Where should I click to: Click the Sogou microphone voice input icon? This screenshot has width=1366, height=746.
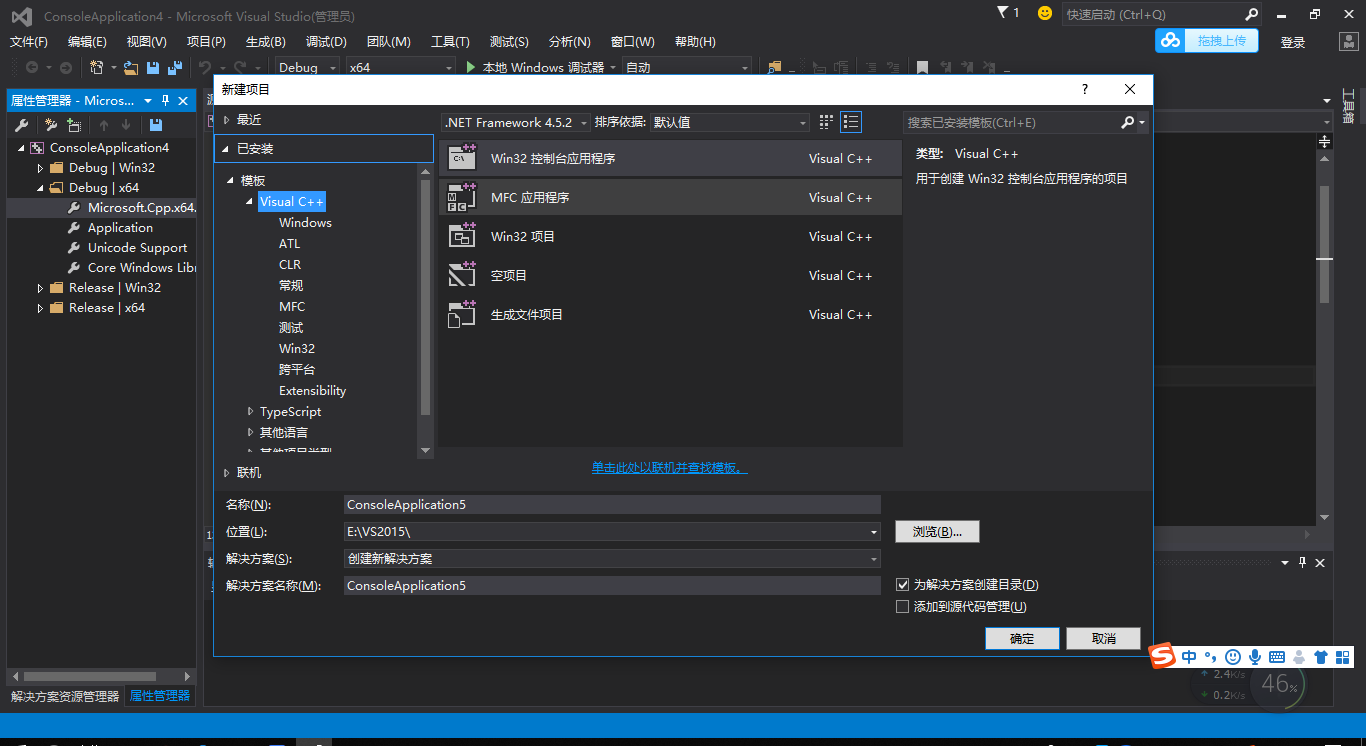(1254, 657)
